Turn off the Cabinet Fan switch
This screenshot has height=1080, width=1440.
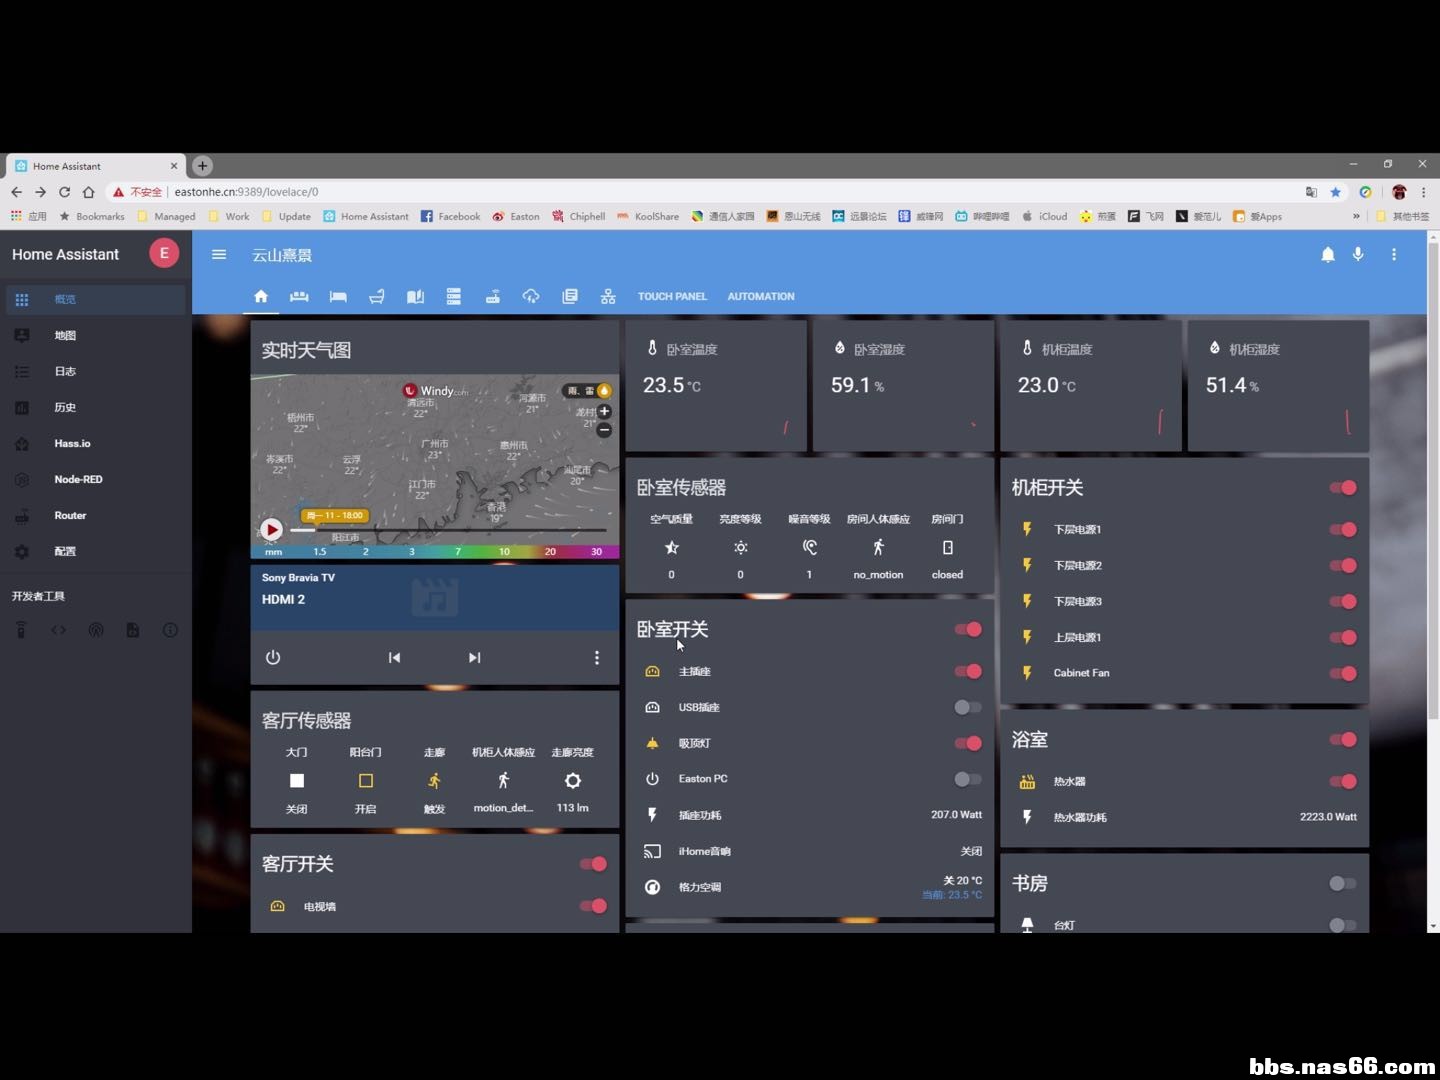point(1342,673)
